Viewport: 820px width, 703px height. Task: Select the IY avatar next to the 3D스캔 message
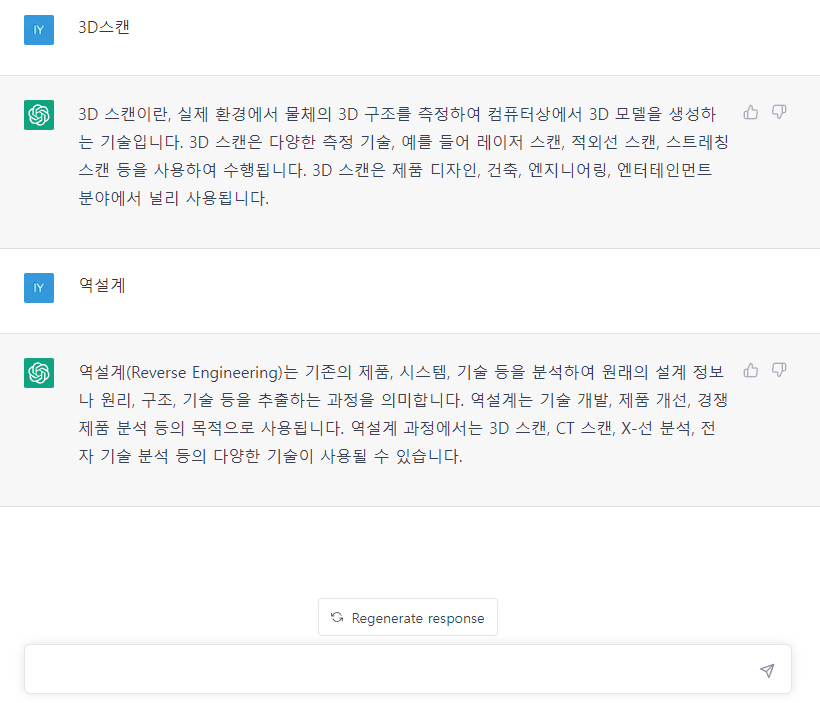coord(39,30)
